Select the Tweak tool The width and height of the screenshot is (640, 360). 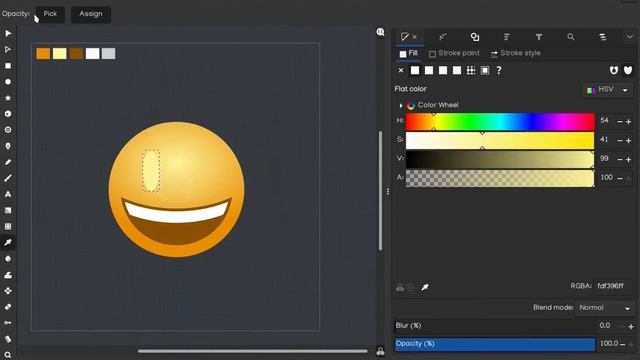coord(8,275)
